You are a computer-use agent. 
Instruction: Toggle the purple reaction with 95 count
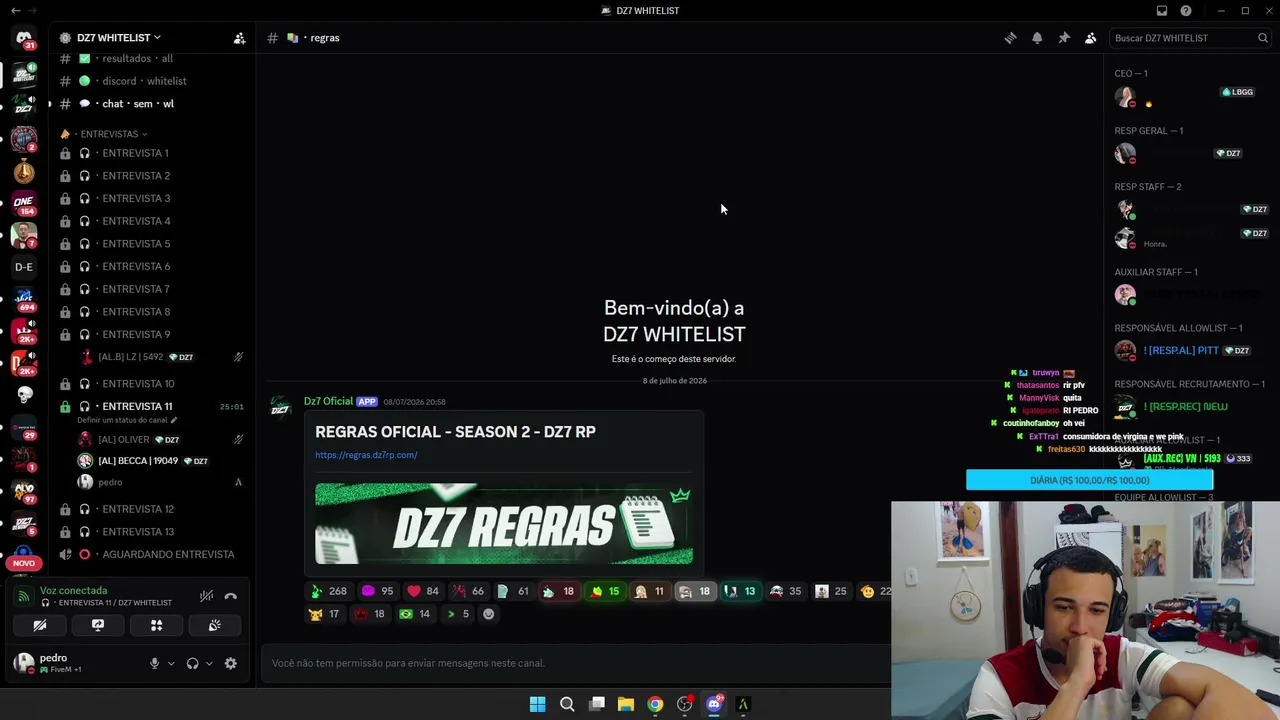377,591
